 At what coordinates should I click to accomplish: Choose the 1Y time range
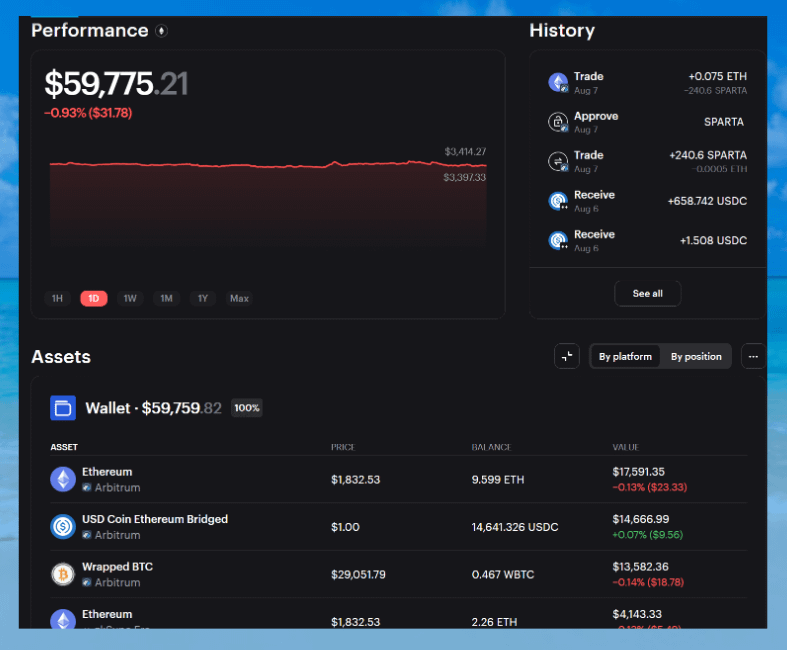click(x=202, y=298)
